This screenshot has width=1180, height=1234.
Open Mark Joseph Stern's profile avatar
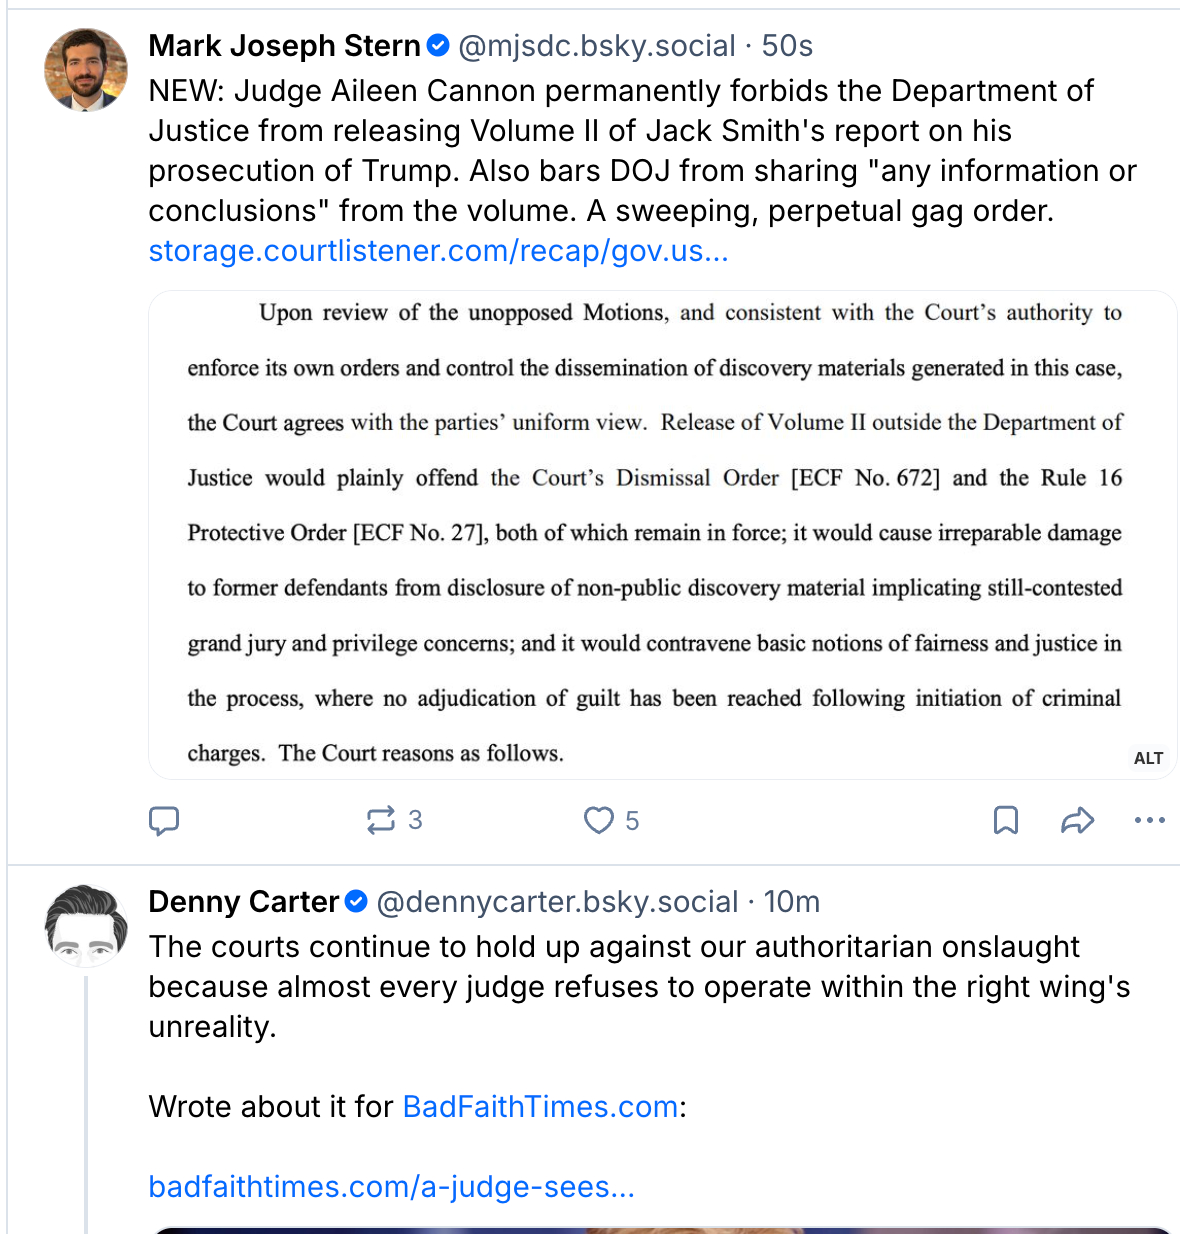(x=86, y=69)
